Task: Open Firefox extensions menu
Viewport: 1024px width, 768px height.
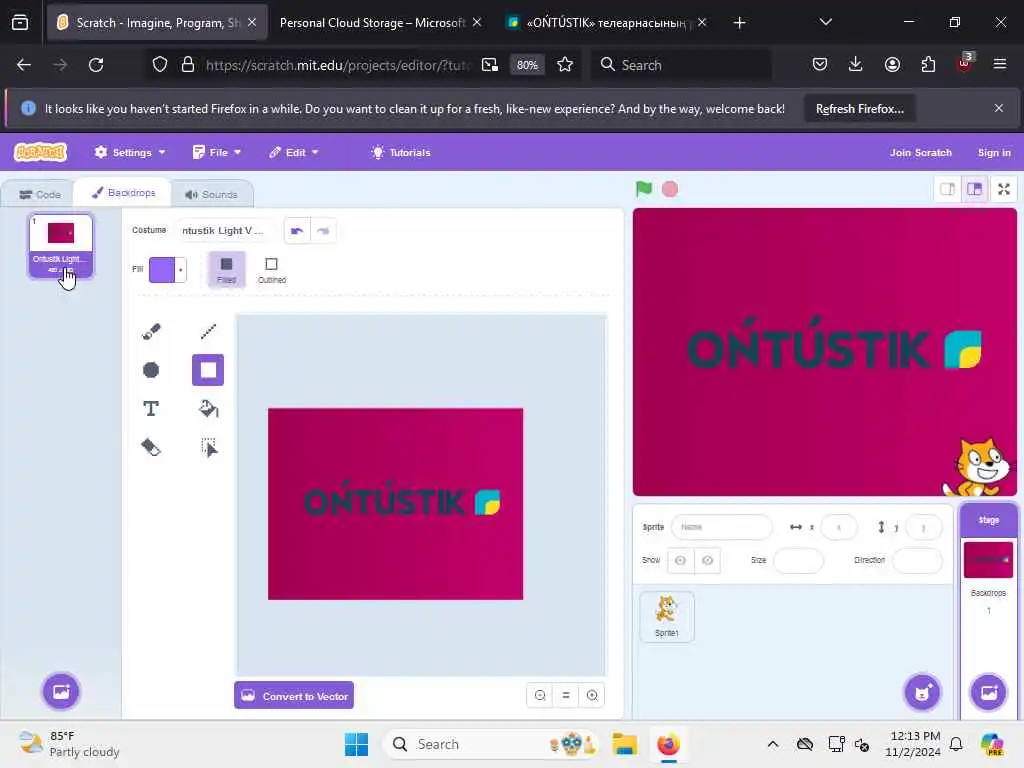Action: click(928, 65)
